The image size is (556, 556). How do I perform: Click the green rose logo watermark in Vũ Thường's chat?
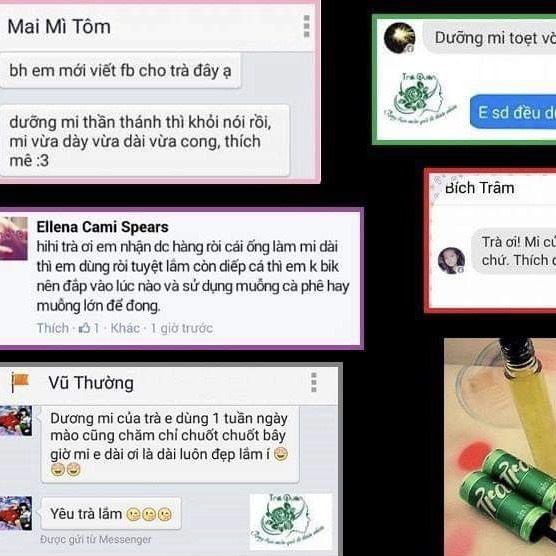click(x=291, y=521)
